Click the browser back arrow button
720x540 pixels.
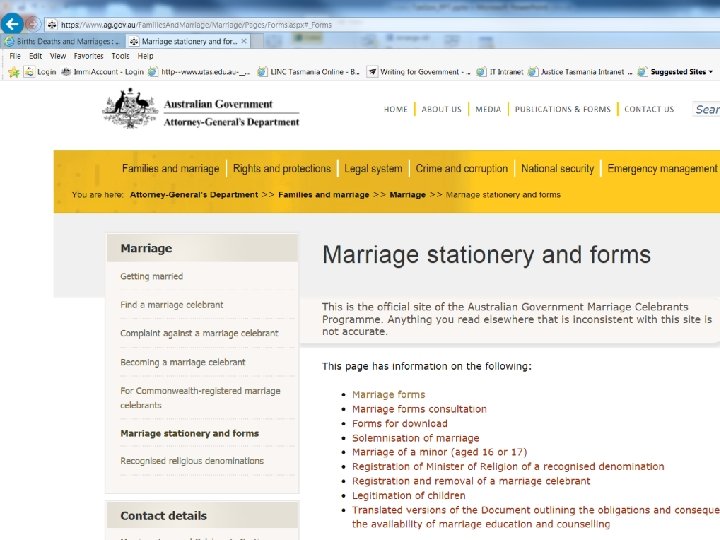(x=12, y=23)
